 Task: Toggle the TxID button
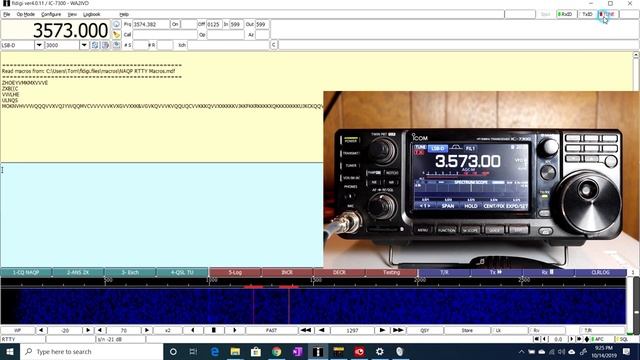pyautogui.click(x=587, y=14)
